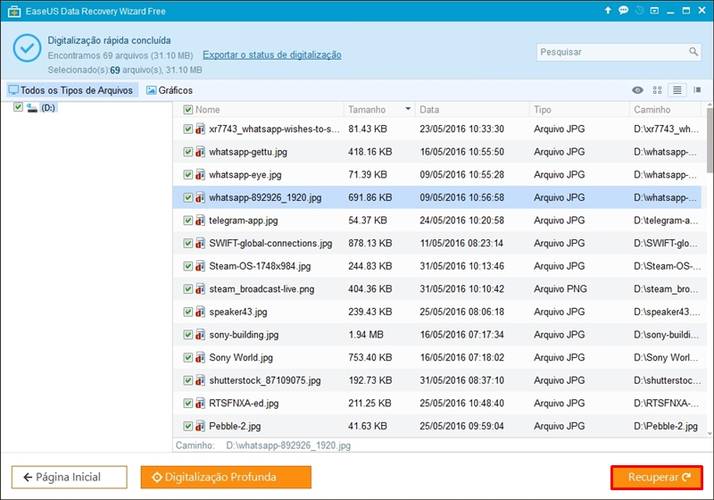Click Exportar o status de digitalização link

pos(272,55)
